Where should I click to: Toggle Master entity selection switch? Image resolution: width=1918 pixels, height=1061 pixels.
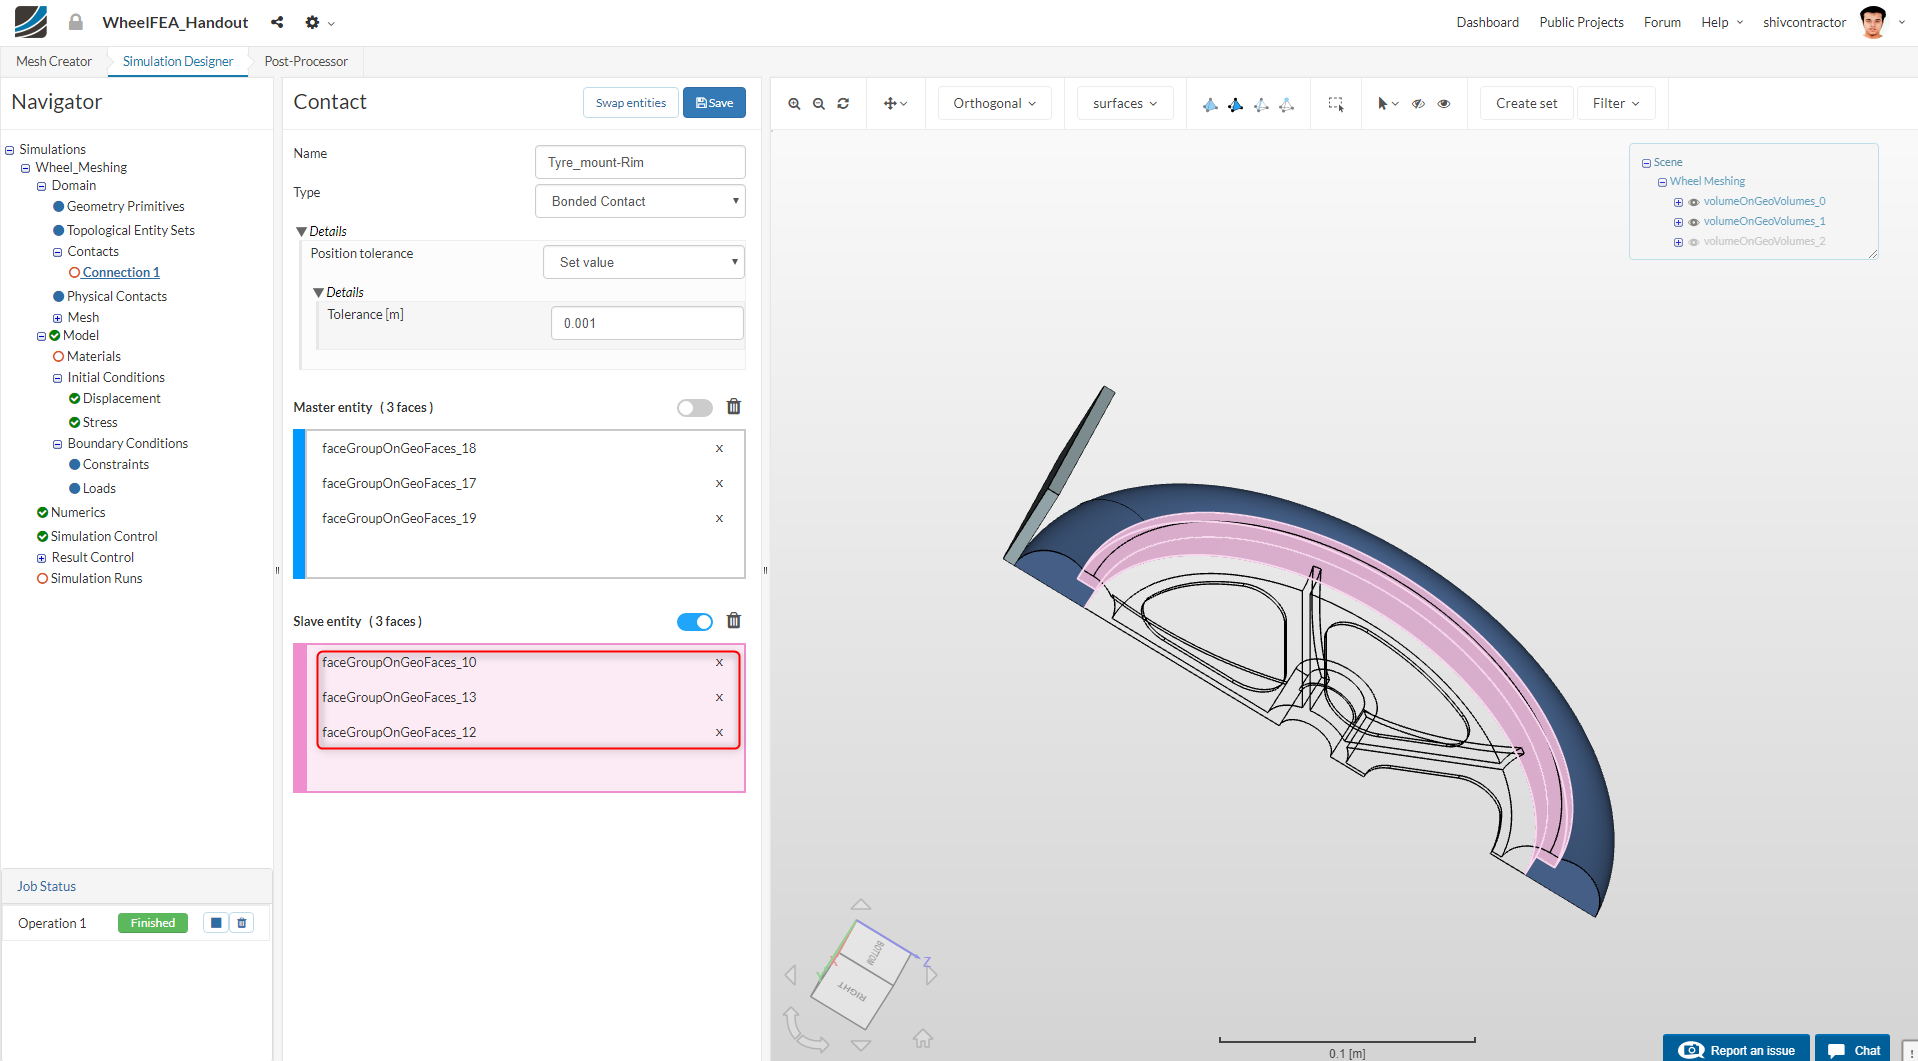(x=695, y=408)
